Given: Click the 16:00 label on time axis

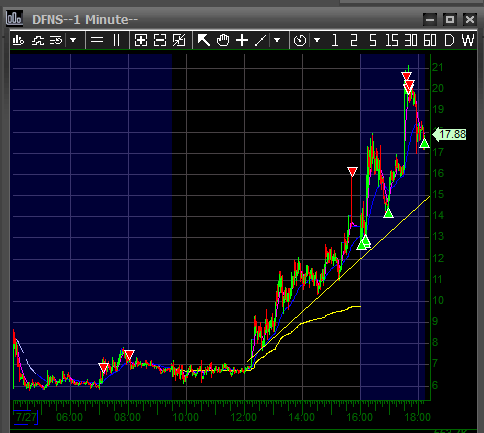Looking at the screenshot, I should 359,417.
